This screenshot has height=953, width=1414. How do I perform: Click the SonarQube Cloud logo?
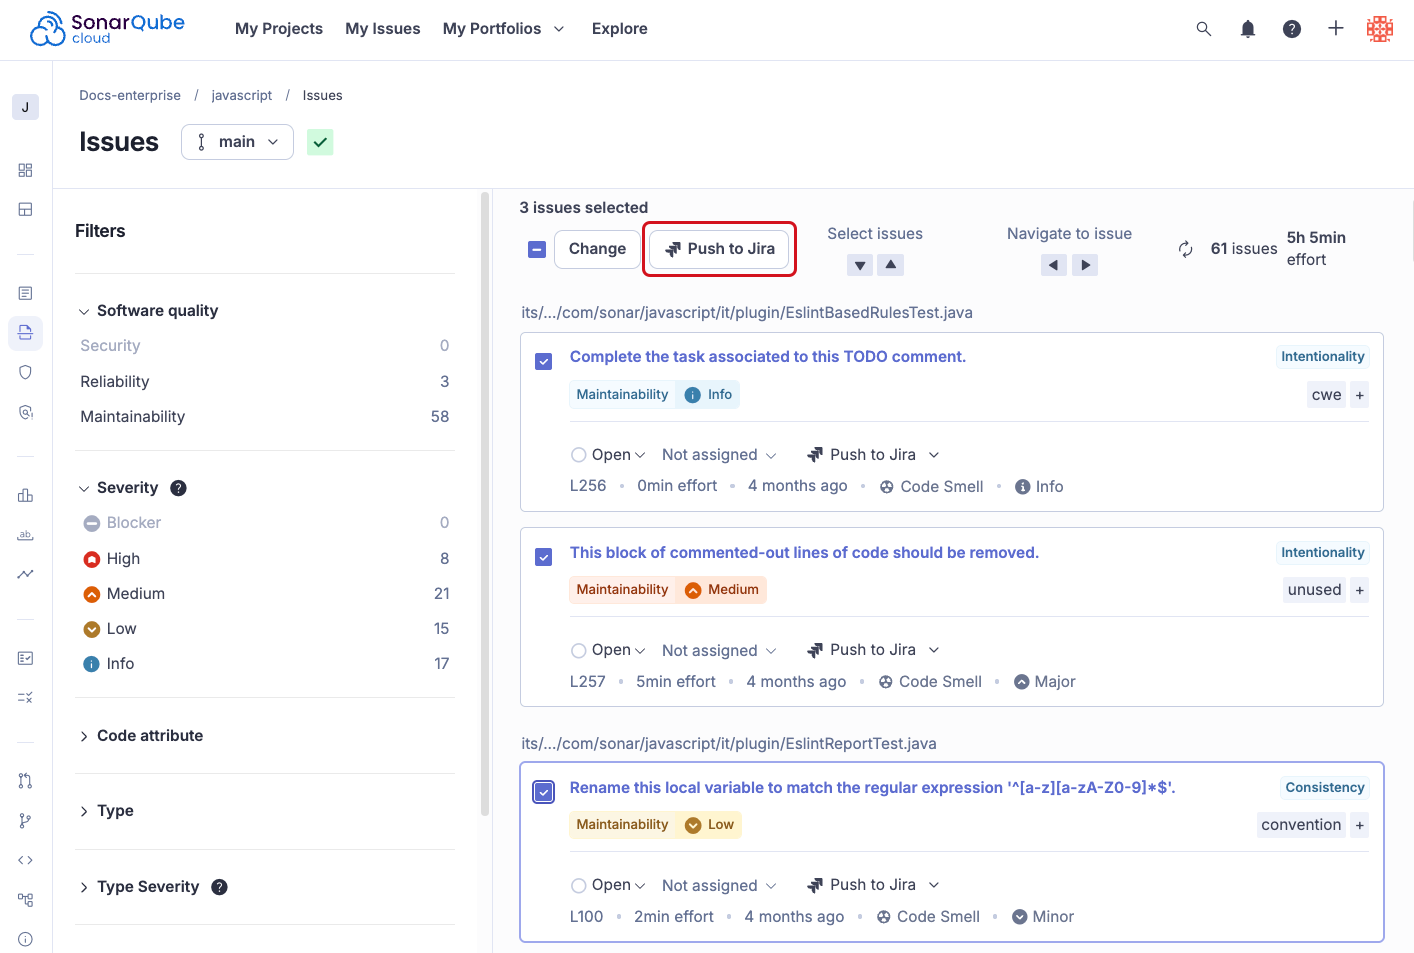106,28
